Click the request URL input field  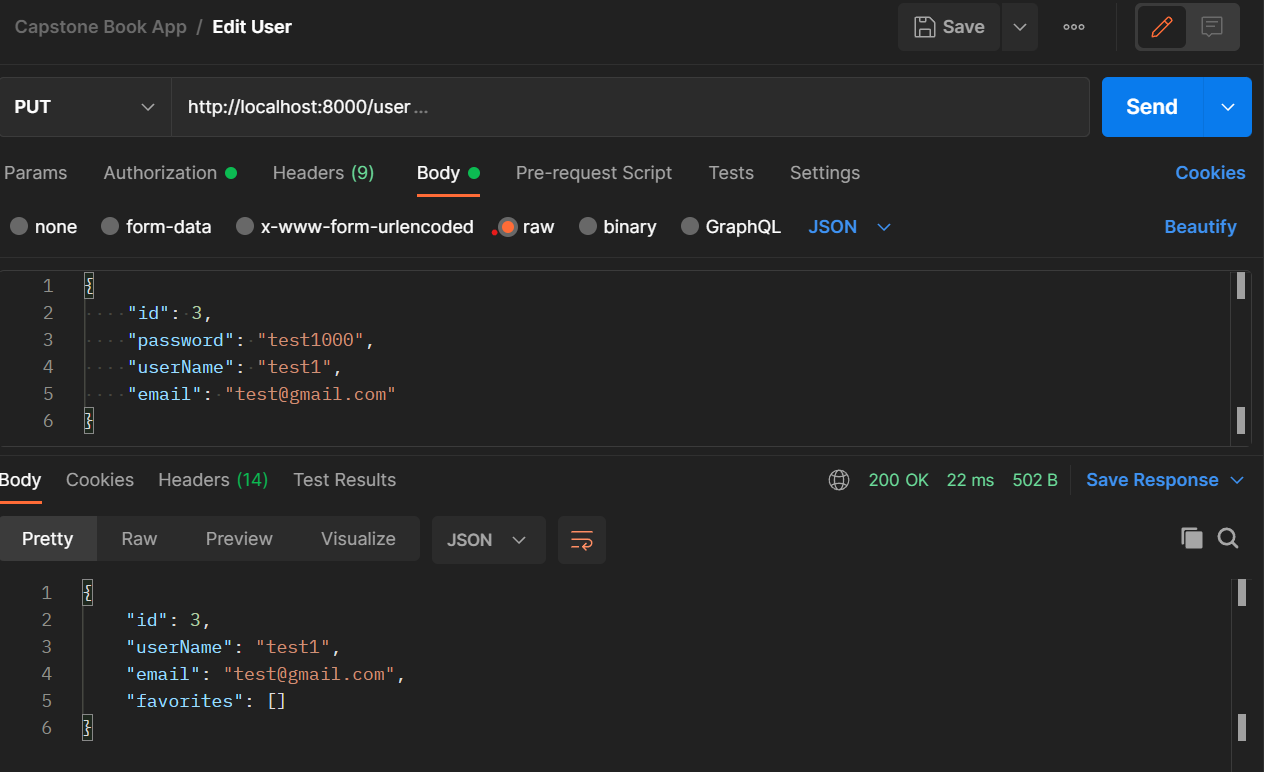pyautogui.click(x=630, y=107)
